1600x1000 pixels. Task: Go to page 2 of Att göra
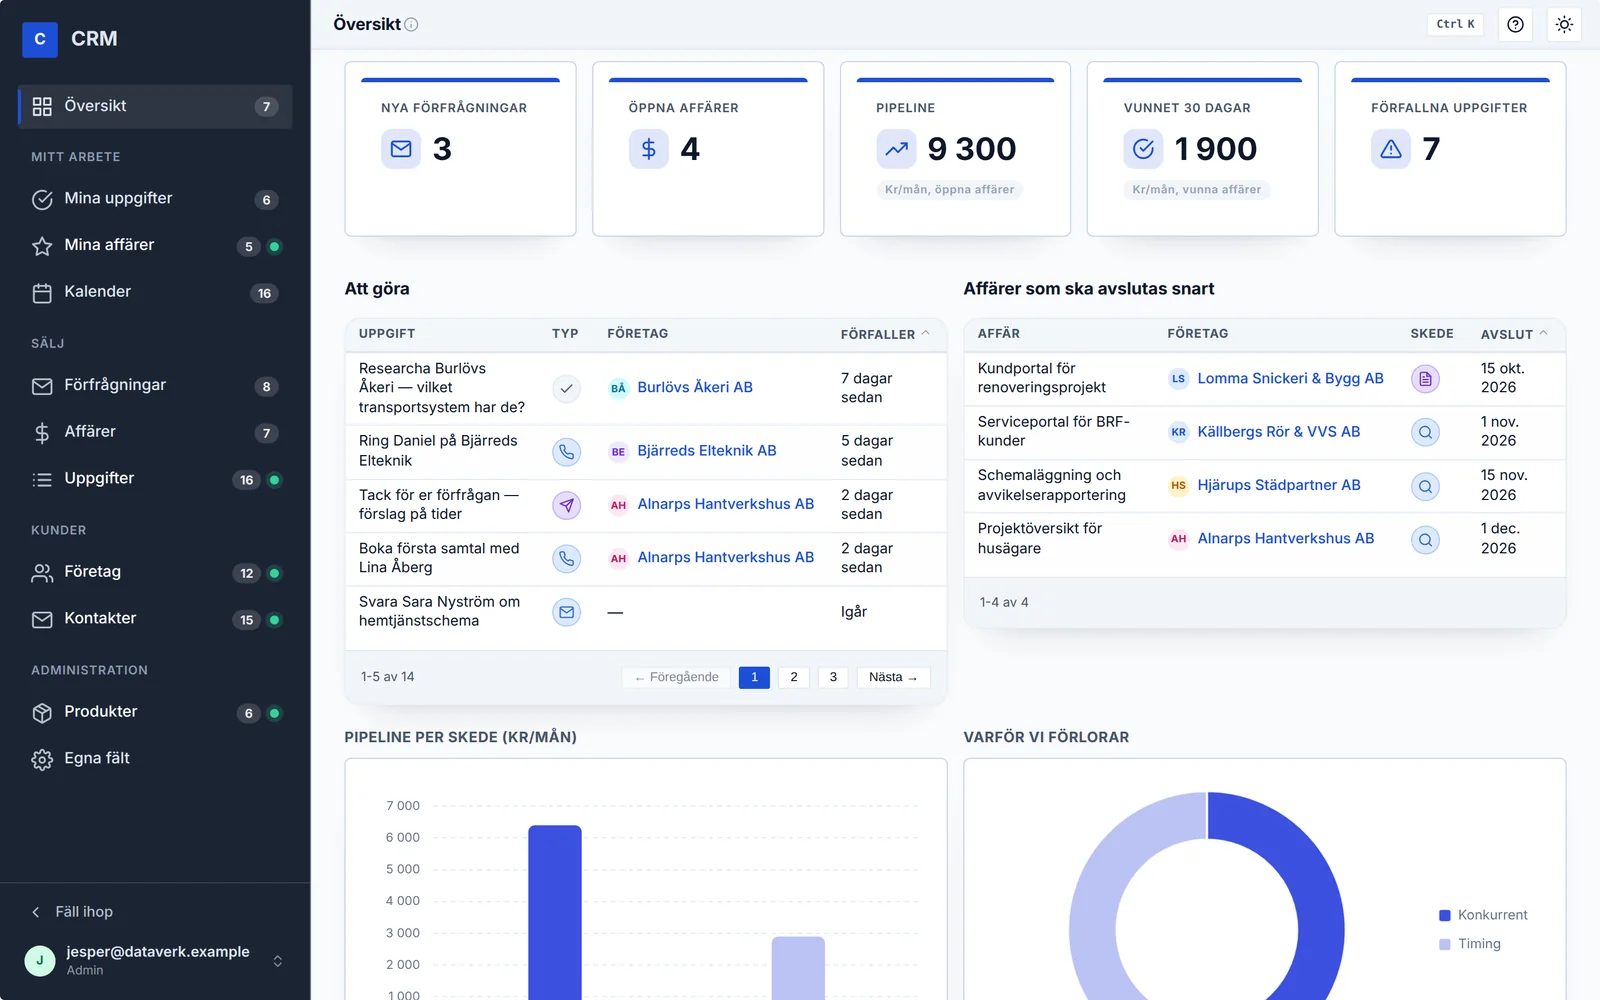[x=794, y=678]
